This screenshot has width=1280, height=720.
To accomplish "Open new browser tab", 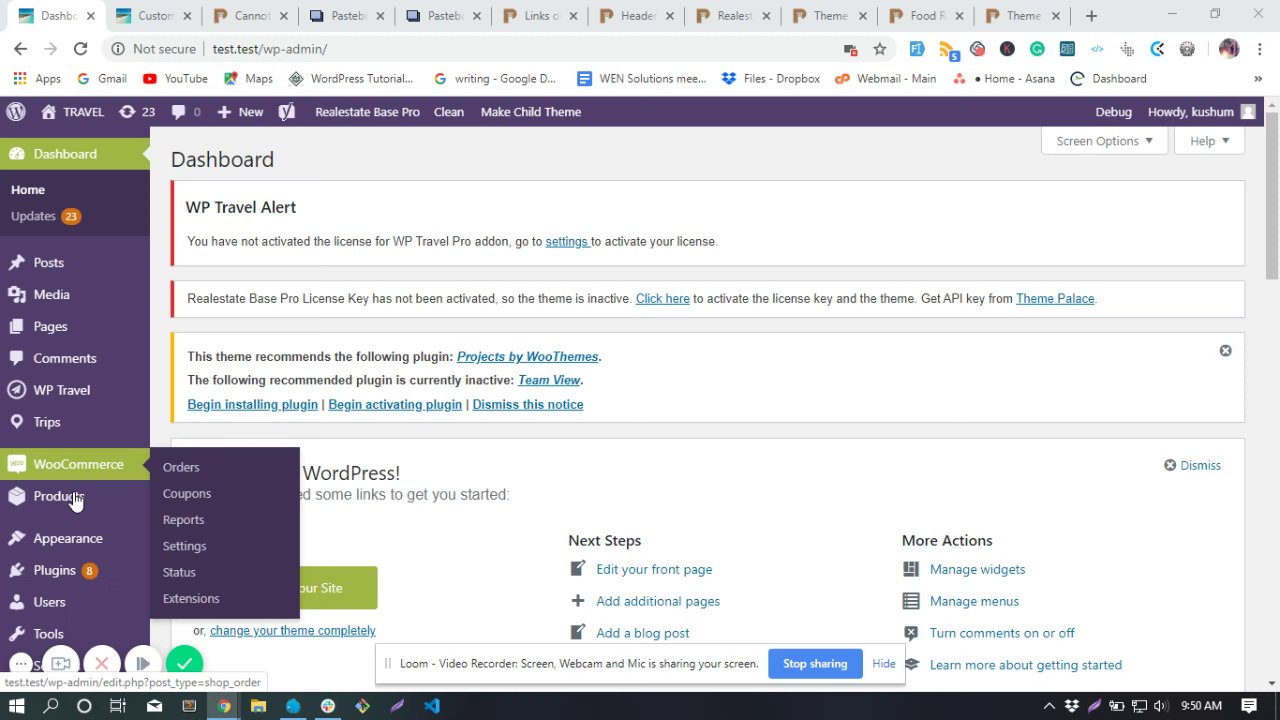I will point(1091,16).
